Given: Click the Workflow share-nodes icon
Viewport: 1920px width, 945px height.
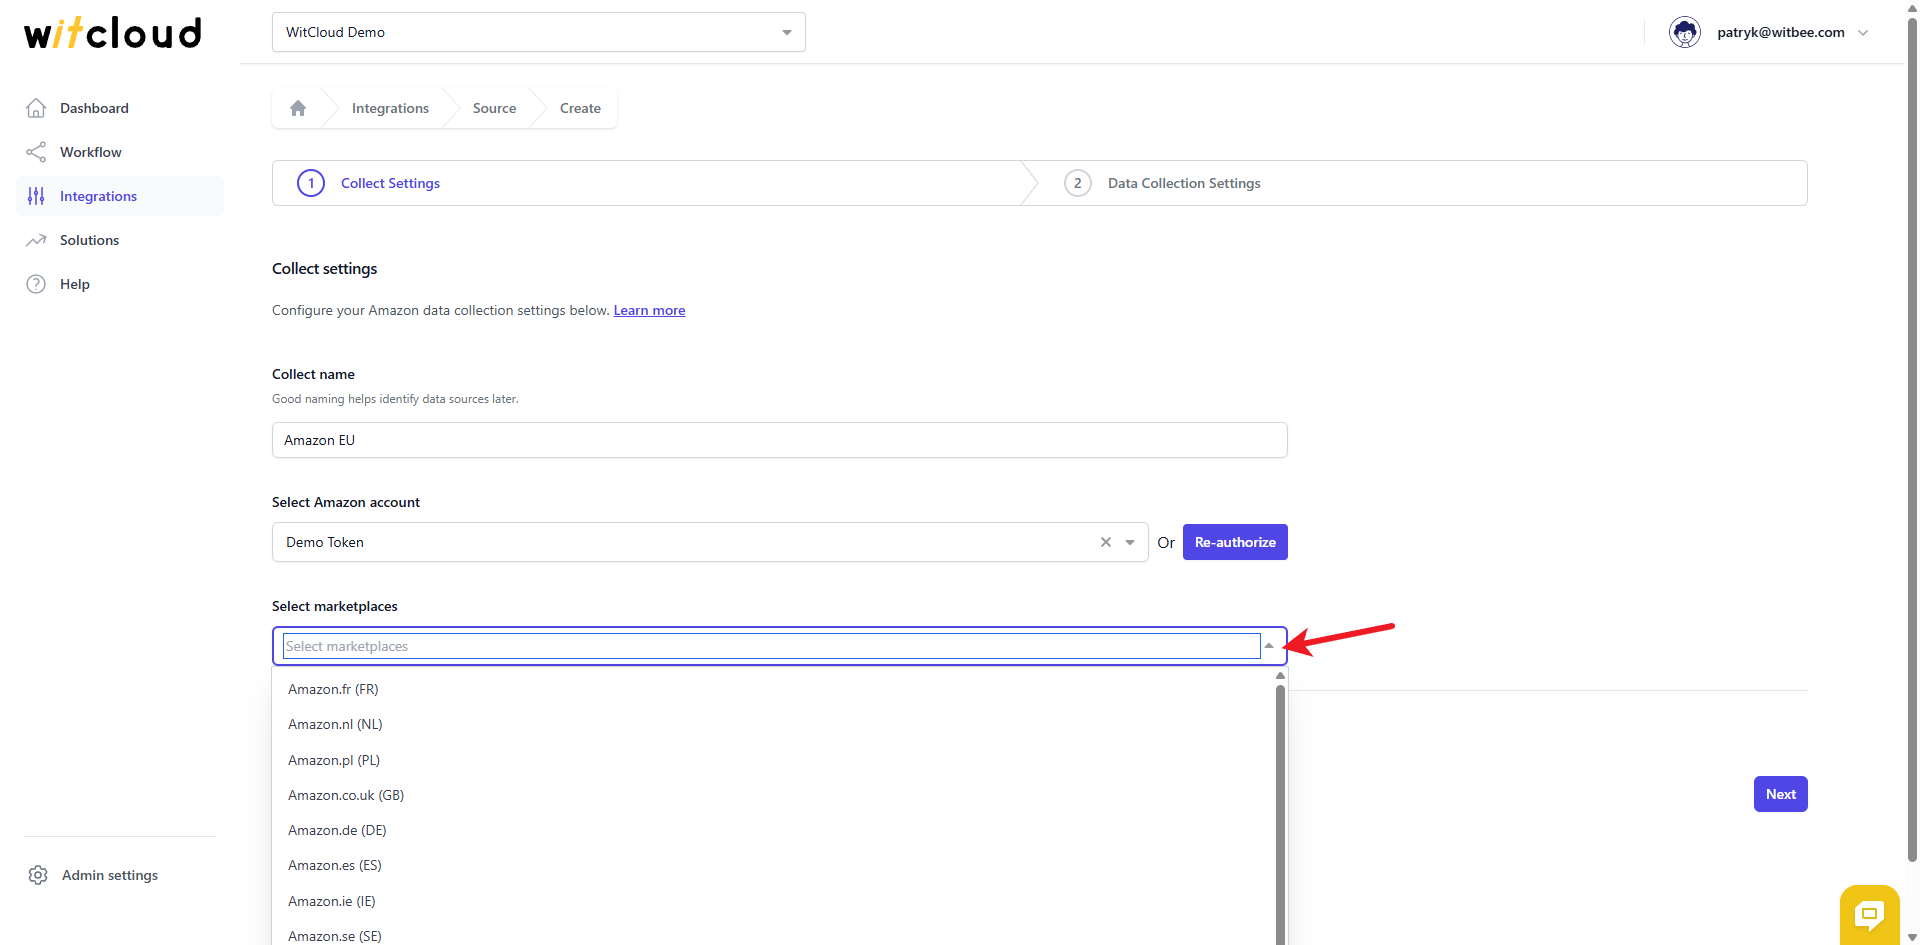Looking at the screenshot, I should click(36, 152).
